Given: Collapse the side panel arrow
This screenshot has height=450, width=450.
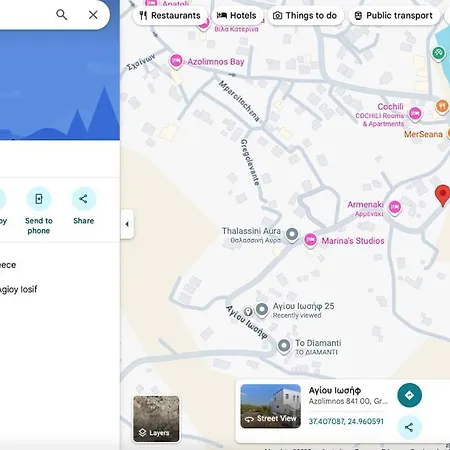Looking at the screenshot, I should [127, 224].
